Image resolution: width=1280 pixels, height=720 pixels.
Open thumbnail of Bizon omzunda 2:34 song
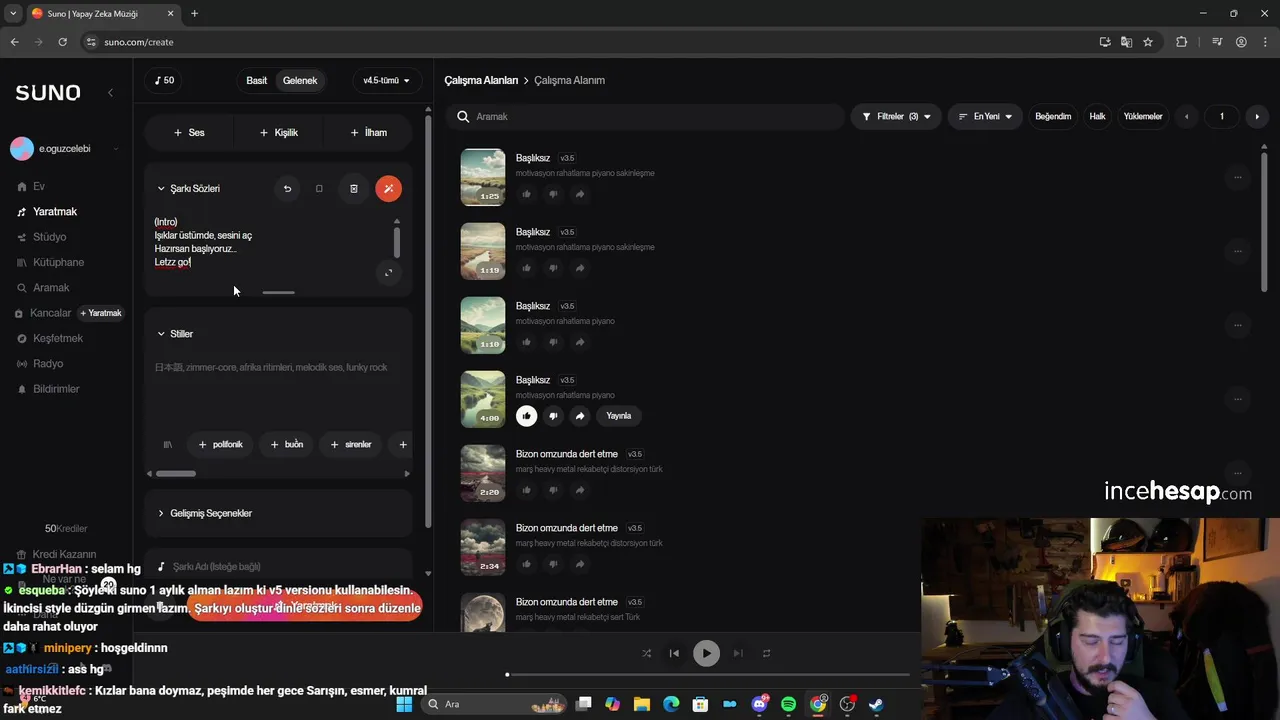point(483,547)
